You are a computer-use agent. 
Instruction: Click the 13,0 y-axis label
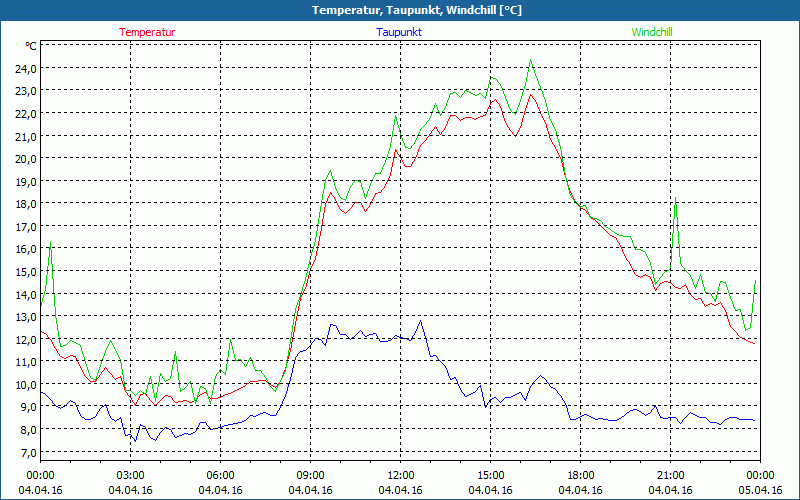pos(25,317)
